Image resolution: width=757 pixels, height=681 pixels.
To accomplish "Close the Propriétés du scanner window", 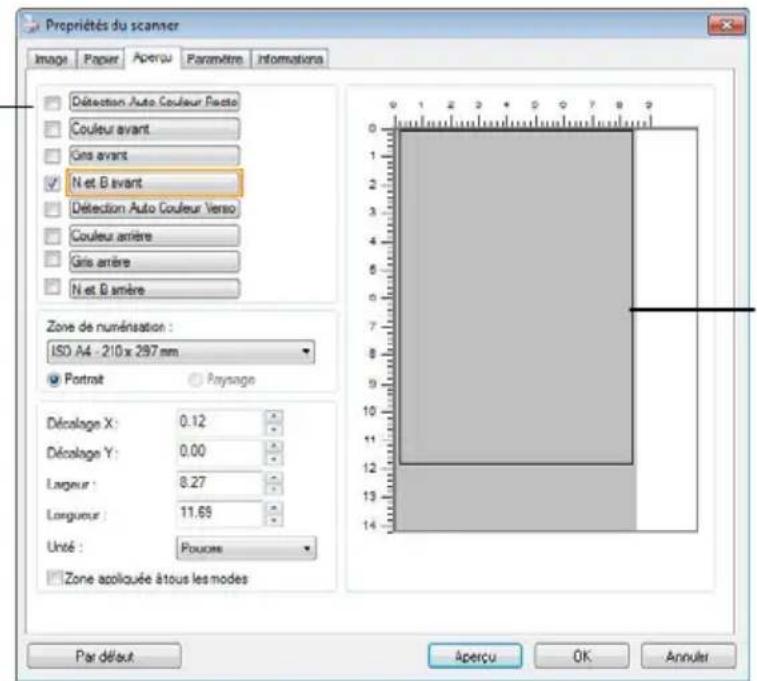I will pos(726,25).
